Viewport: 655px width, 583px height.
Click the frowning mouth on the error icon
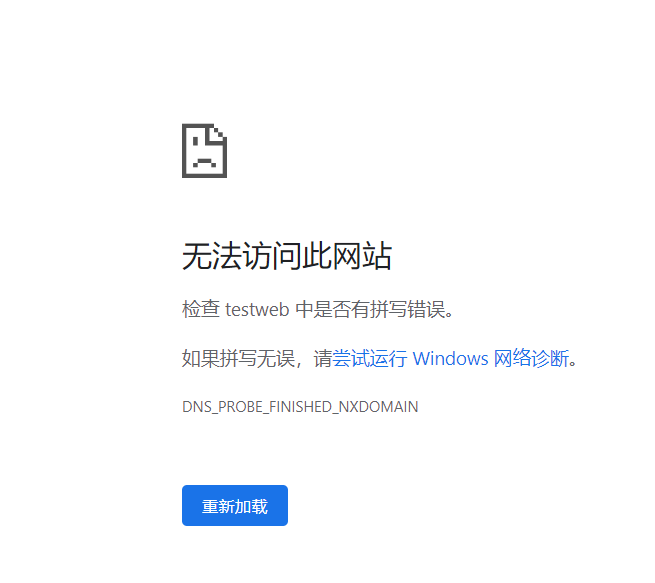(204, 162)
